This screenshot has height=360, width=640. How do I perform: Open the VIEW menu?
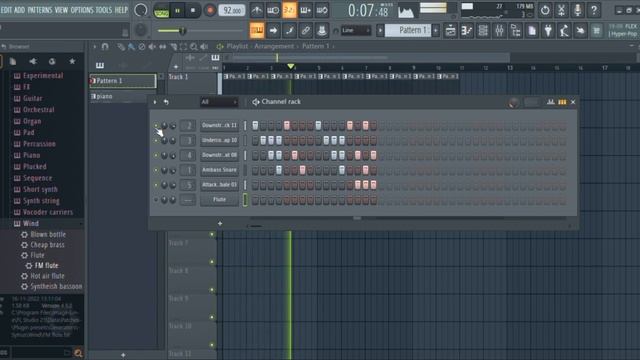[x=61, y=10]
